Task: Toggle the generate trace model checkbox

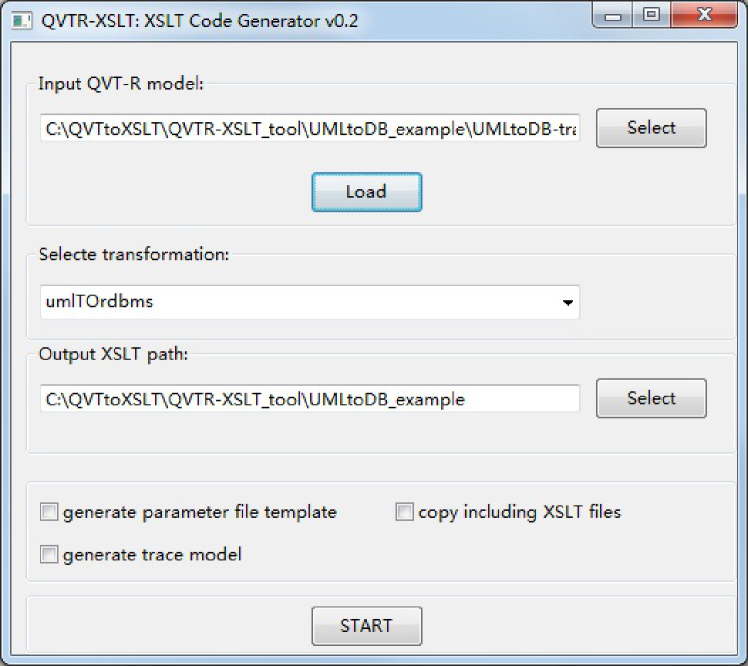Action: click(x=49, y=555)
